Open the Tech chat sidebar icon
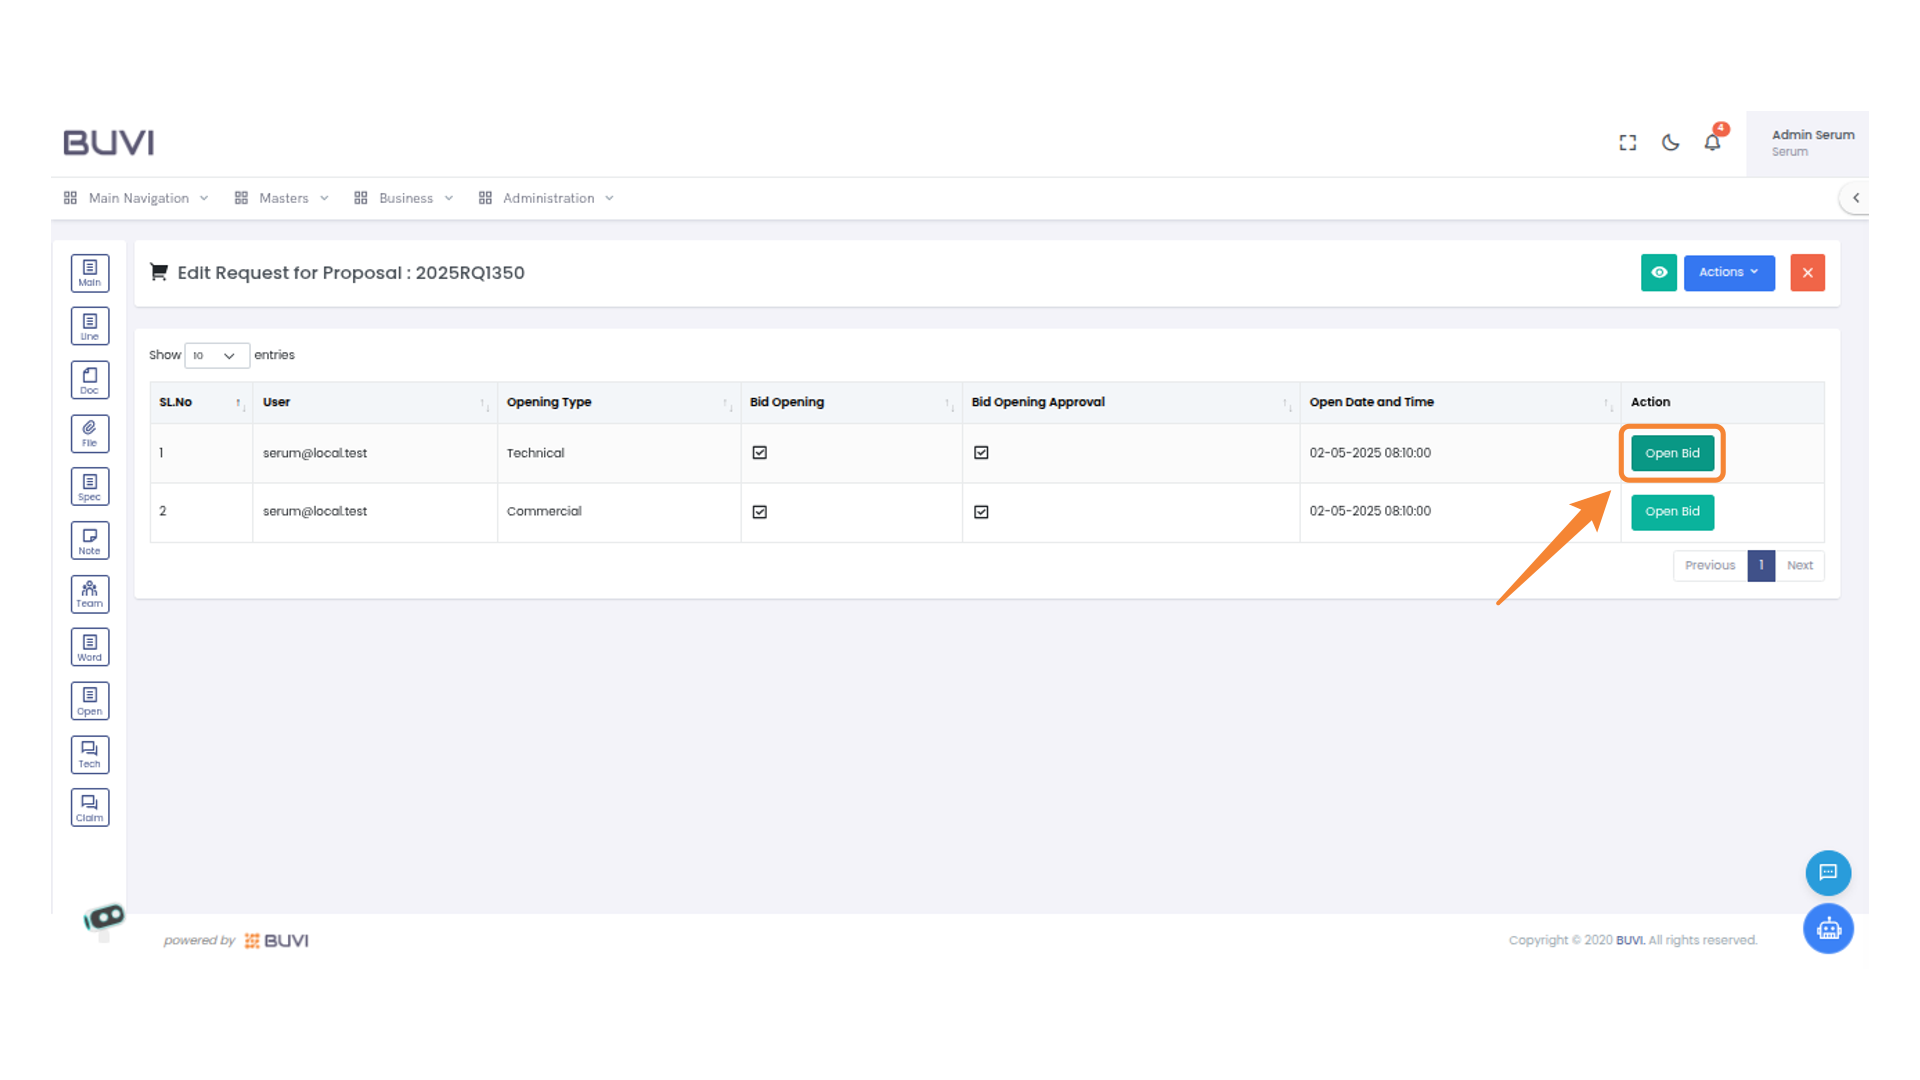The image size is (1920, 1080). [x=90, y=755]
